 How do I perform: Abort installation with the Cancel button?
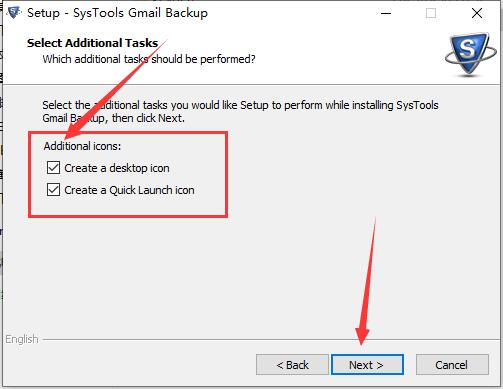(452, 365)
